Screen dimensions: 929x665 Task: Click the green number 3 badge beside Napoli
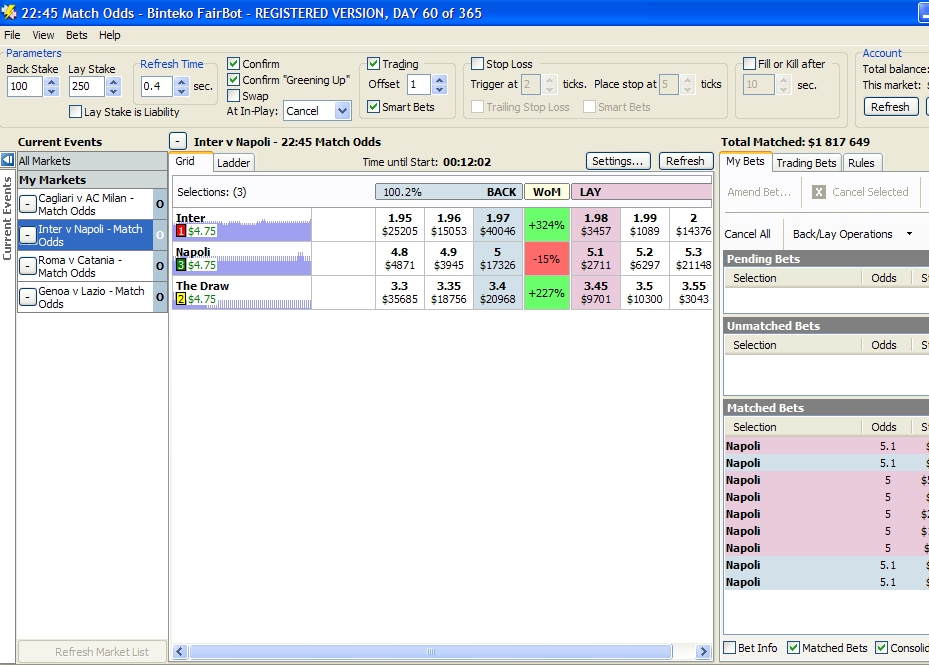[x=181, y=265]
